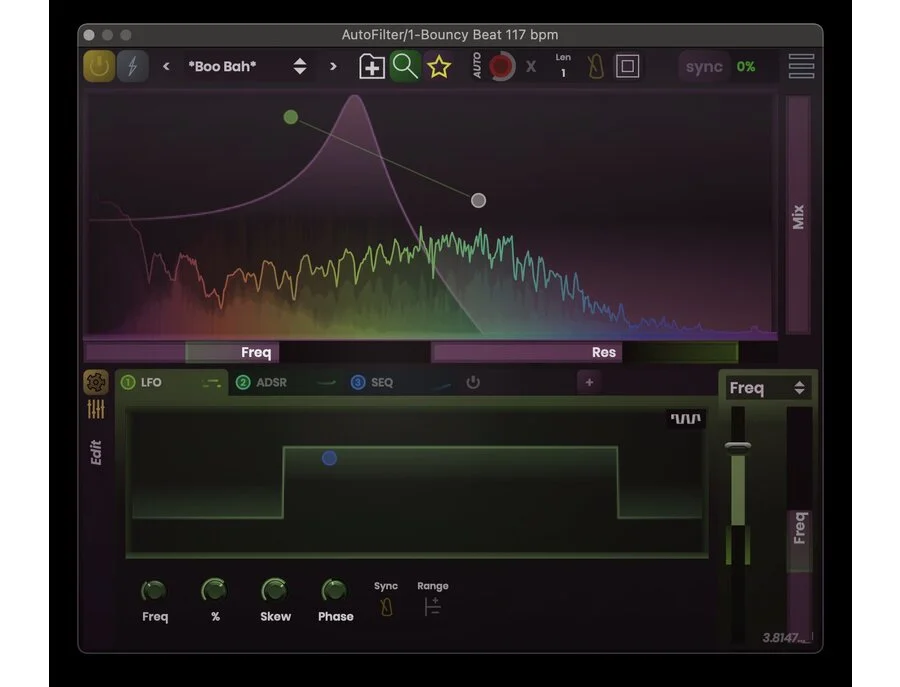Open the hamburger menu at top right
This screenshot has width=900, height=687.
pyautogui.click(x=801, y=67)
